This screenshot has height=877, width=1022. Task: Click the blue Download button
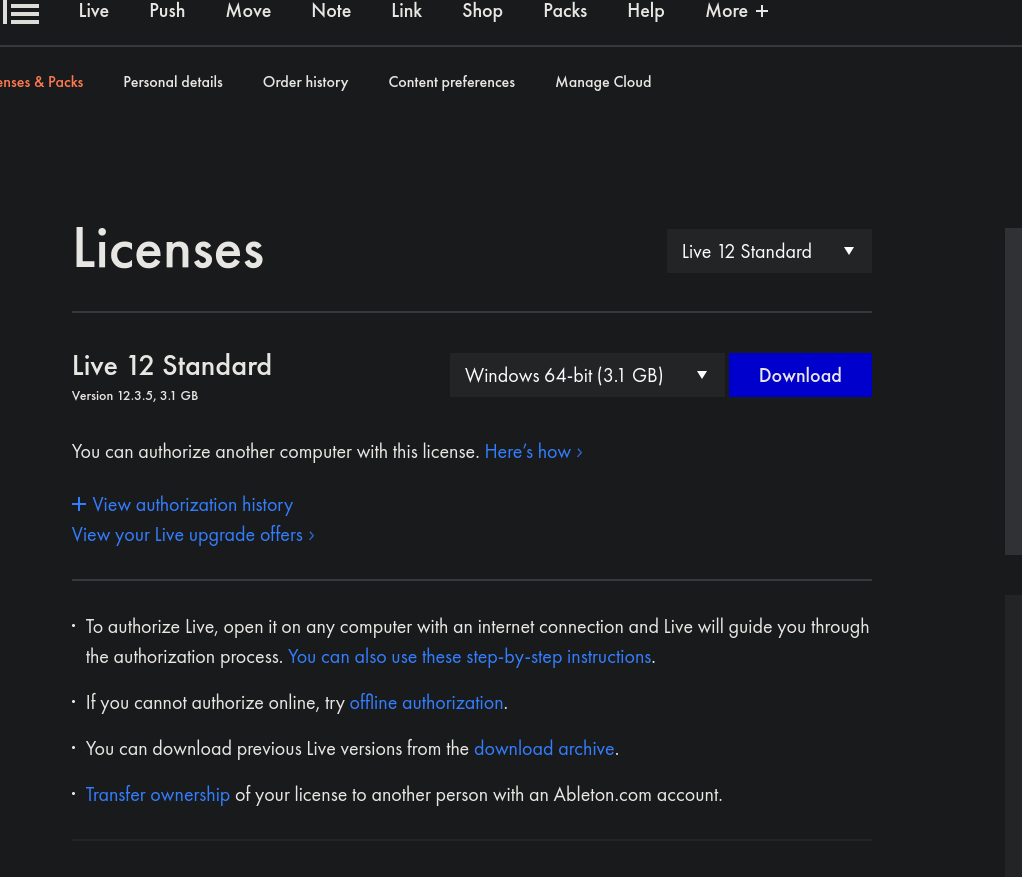coord(800,375)
